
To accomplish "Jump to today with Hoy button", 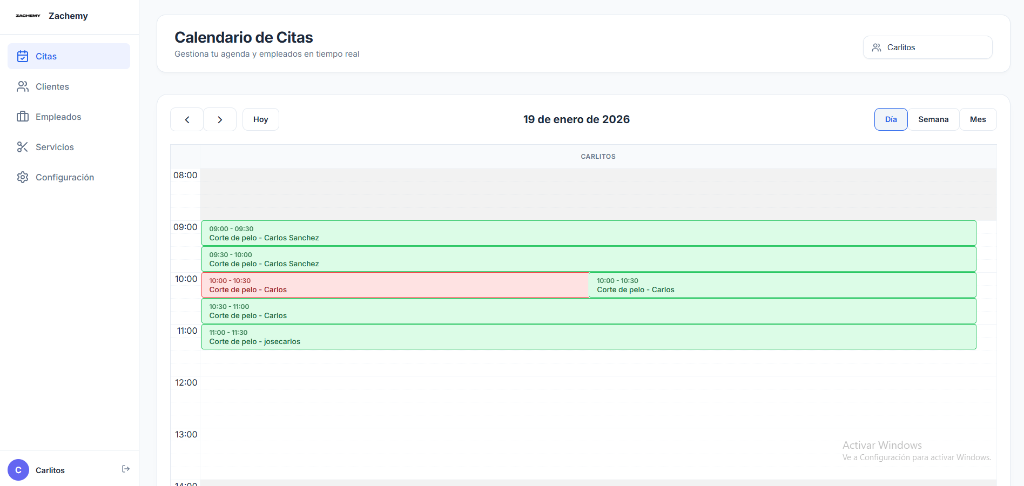I will [260, 120].
